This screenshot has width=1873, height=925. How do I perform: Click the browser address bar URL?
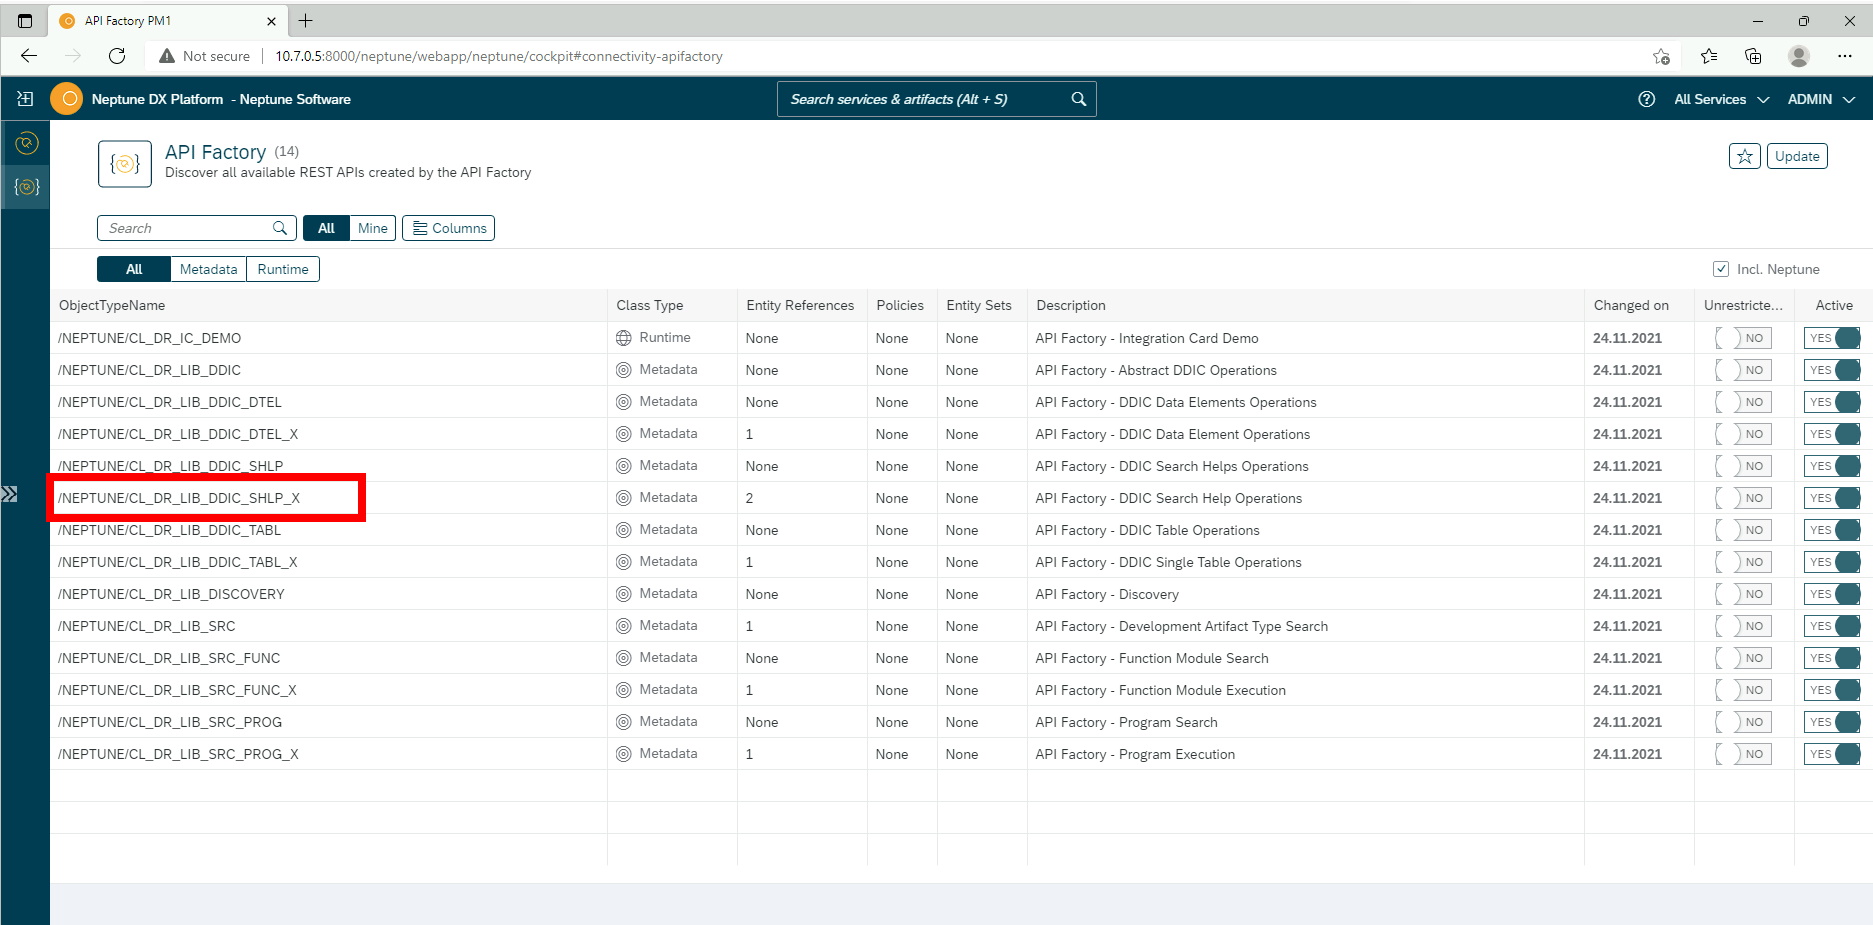pos(499,56)
